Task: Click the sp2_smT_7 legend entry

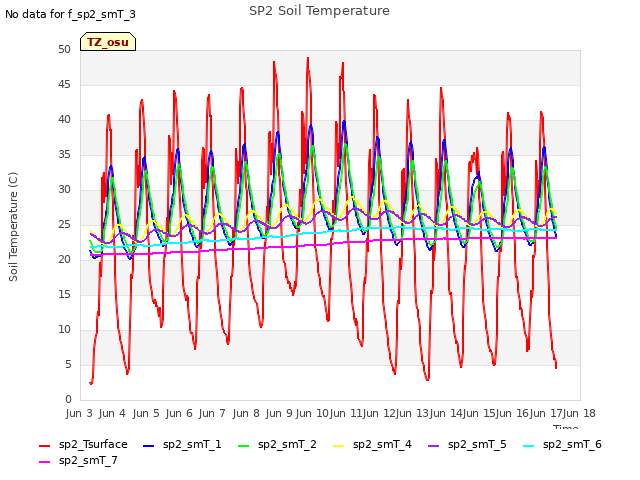Action: pos(78,460)
